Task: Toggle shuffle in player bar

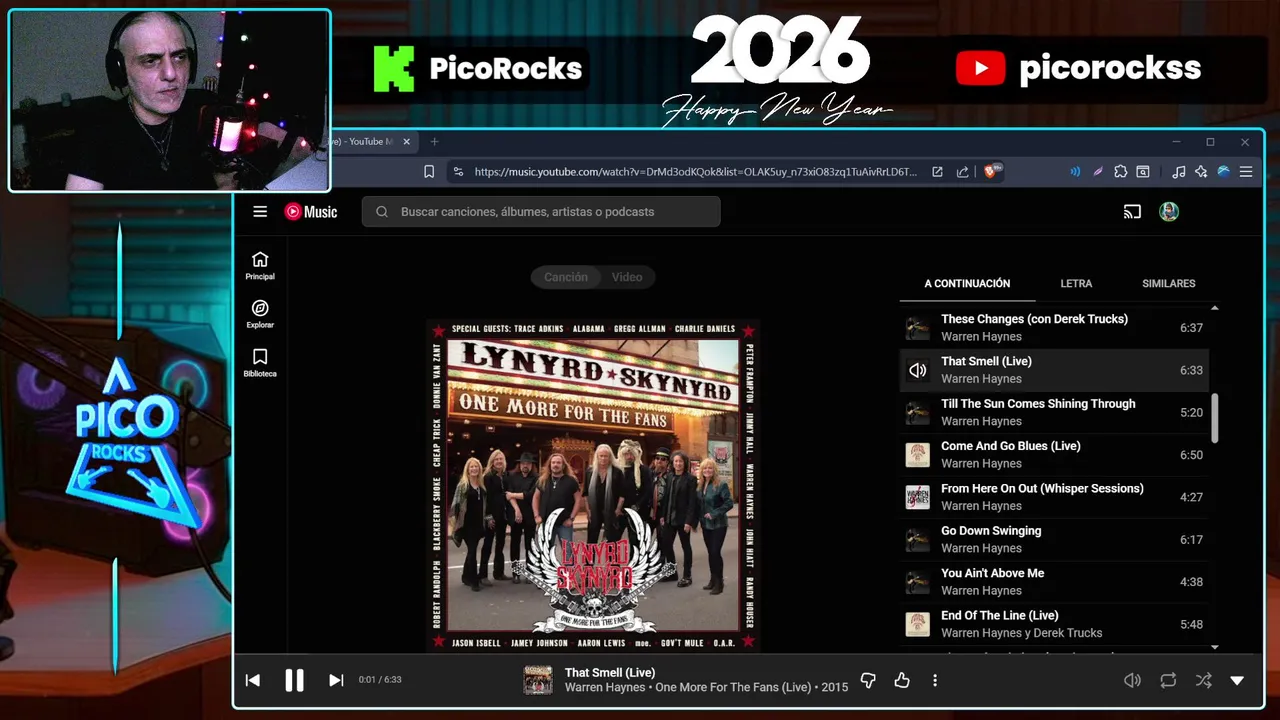Action: 1203,680
